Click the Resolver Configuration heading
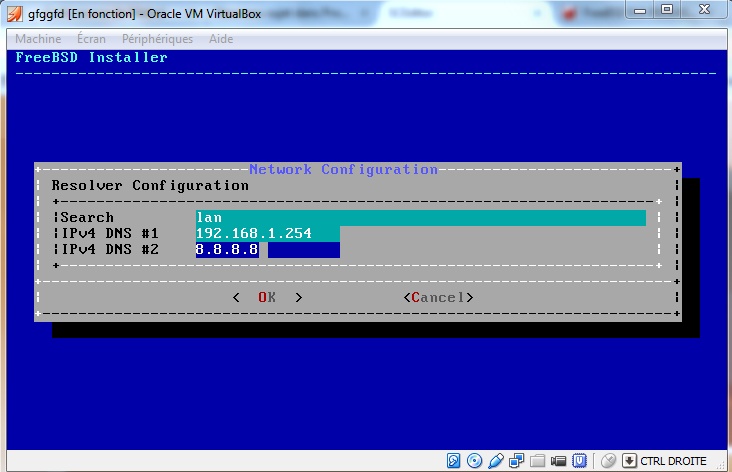Image resolution: width=732 pixels, height=472 pixels. click(x=150, y=185)
